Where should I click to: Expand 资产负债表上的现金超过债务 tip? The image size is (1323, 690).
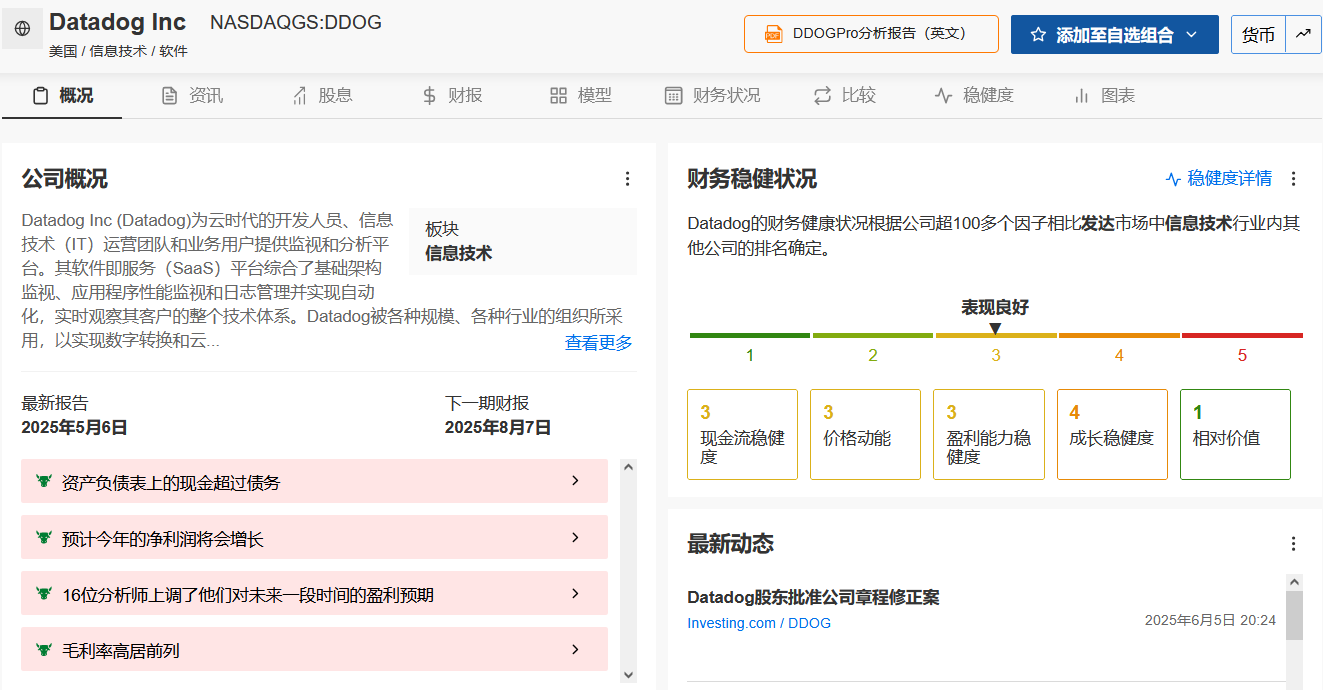(x=314, y=482)
